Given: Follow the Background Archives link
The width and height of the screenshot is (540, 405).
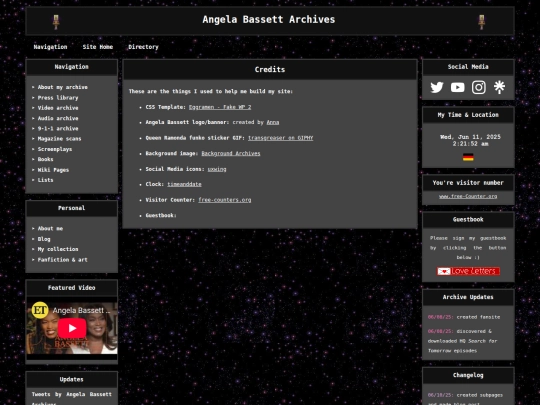Looking at the screenshot, I should 231,153.
